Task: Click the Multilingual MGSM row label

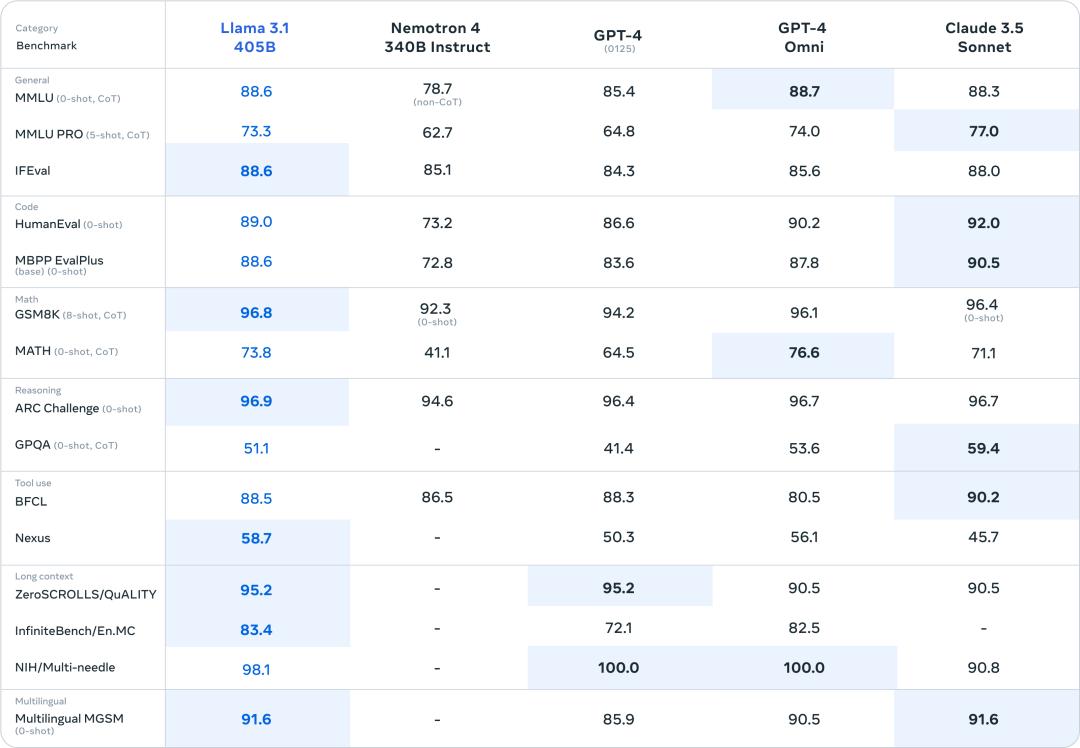Action: click(69, 719)
